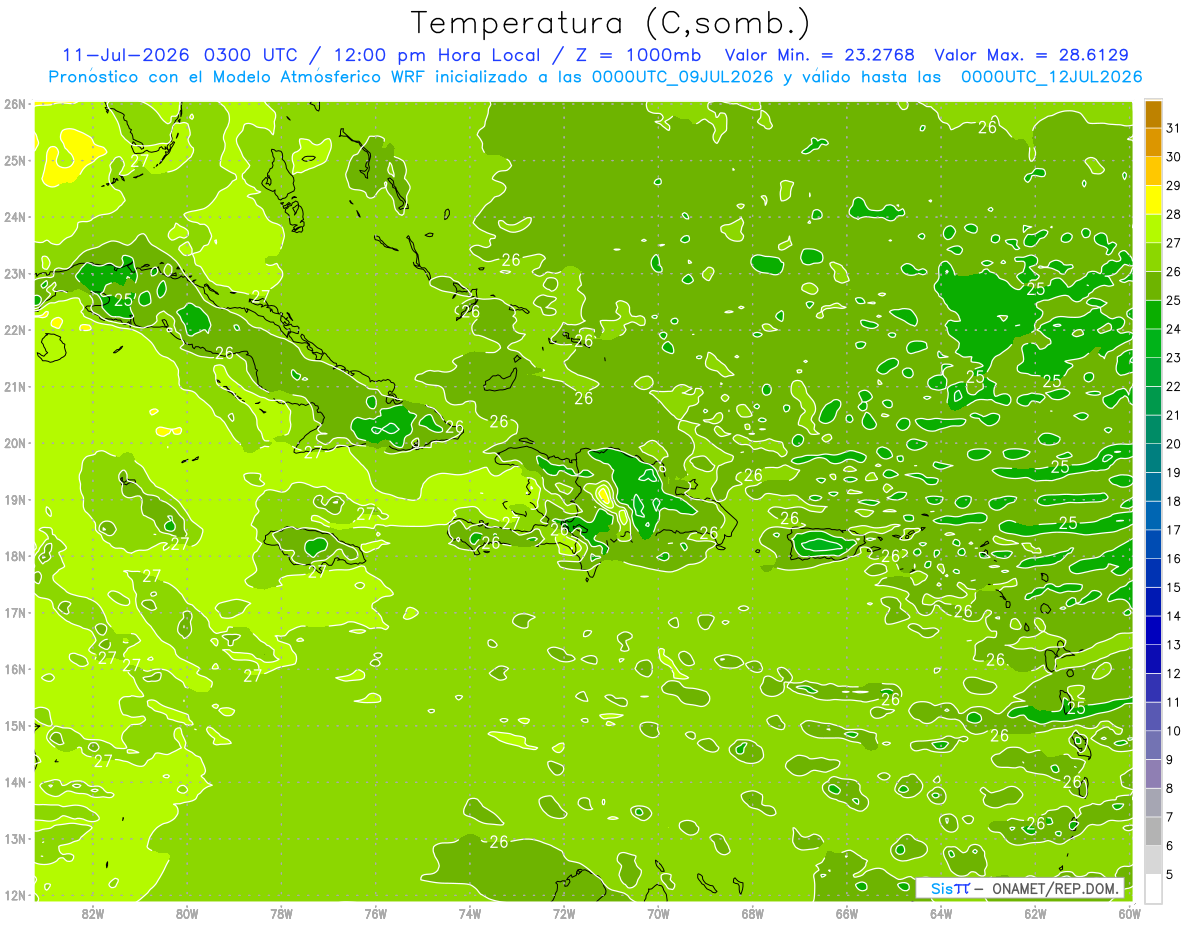Screen dimensions: 1200x927
Task: Click legend value 18
Action: pyautogui.click(x=1173, y=501)
